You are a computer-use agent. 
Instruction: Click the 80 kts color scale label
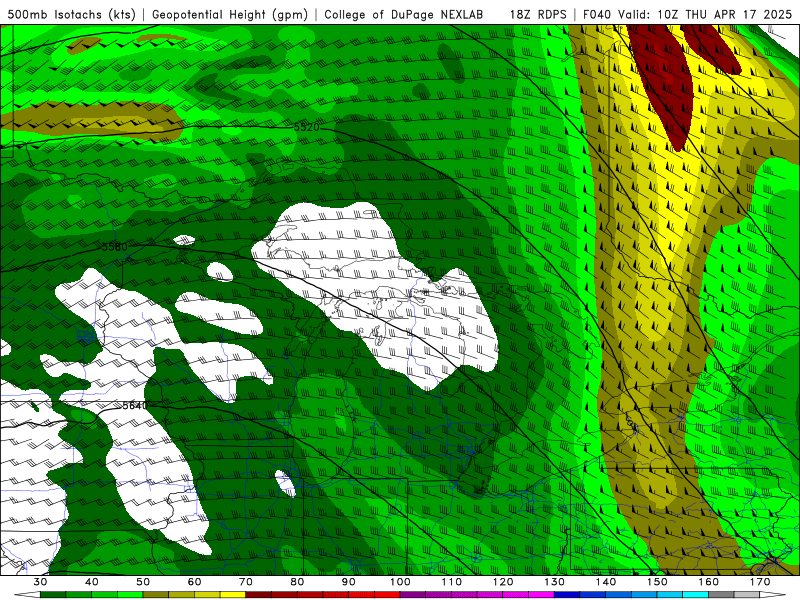[x=297, y=582]
